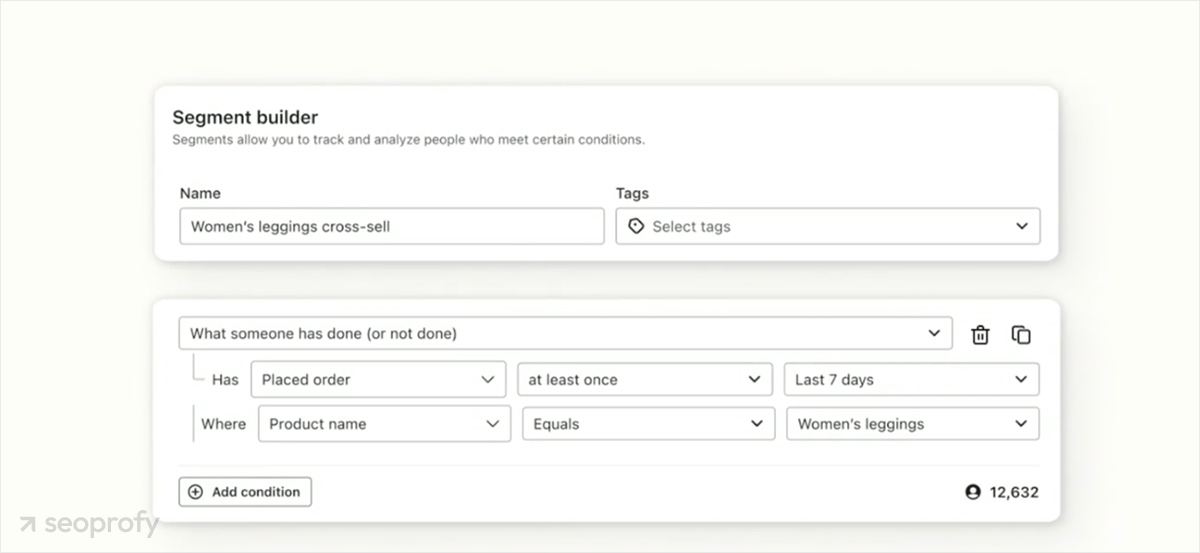Screen dimensions: 1200x553
Task: Click the Add condition button
Action: tap(245, 492)
